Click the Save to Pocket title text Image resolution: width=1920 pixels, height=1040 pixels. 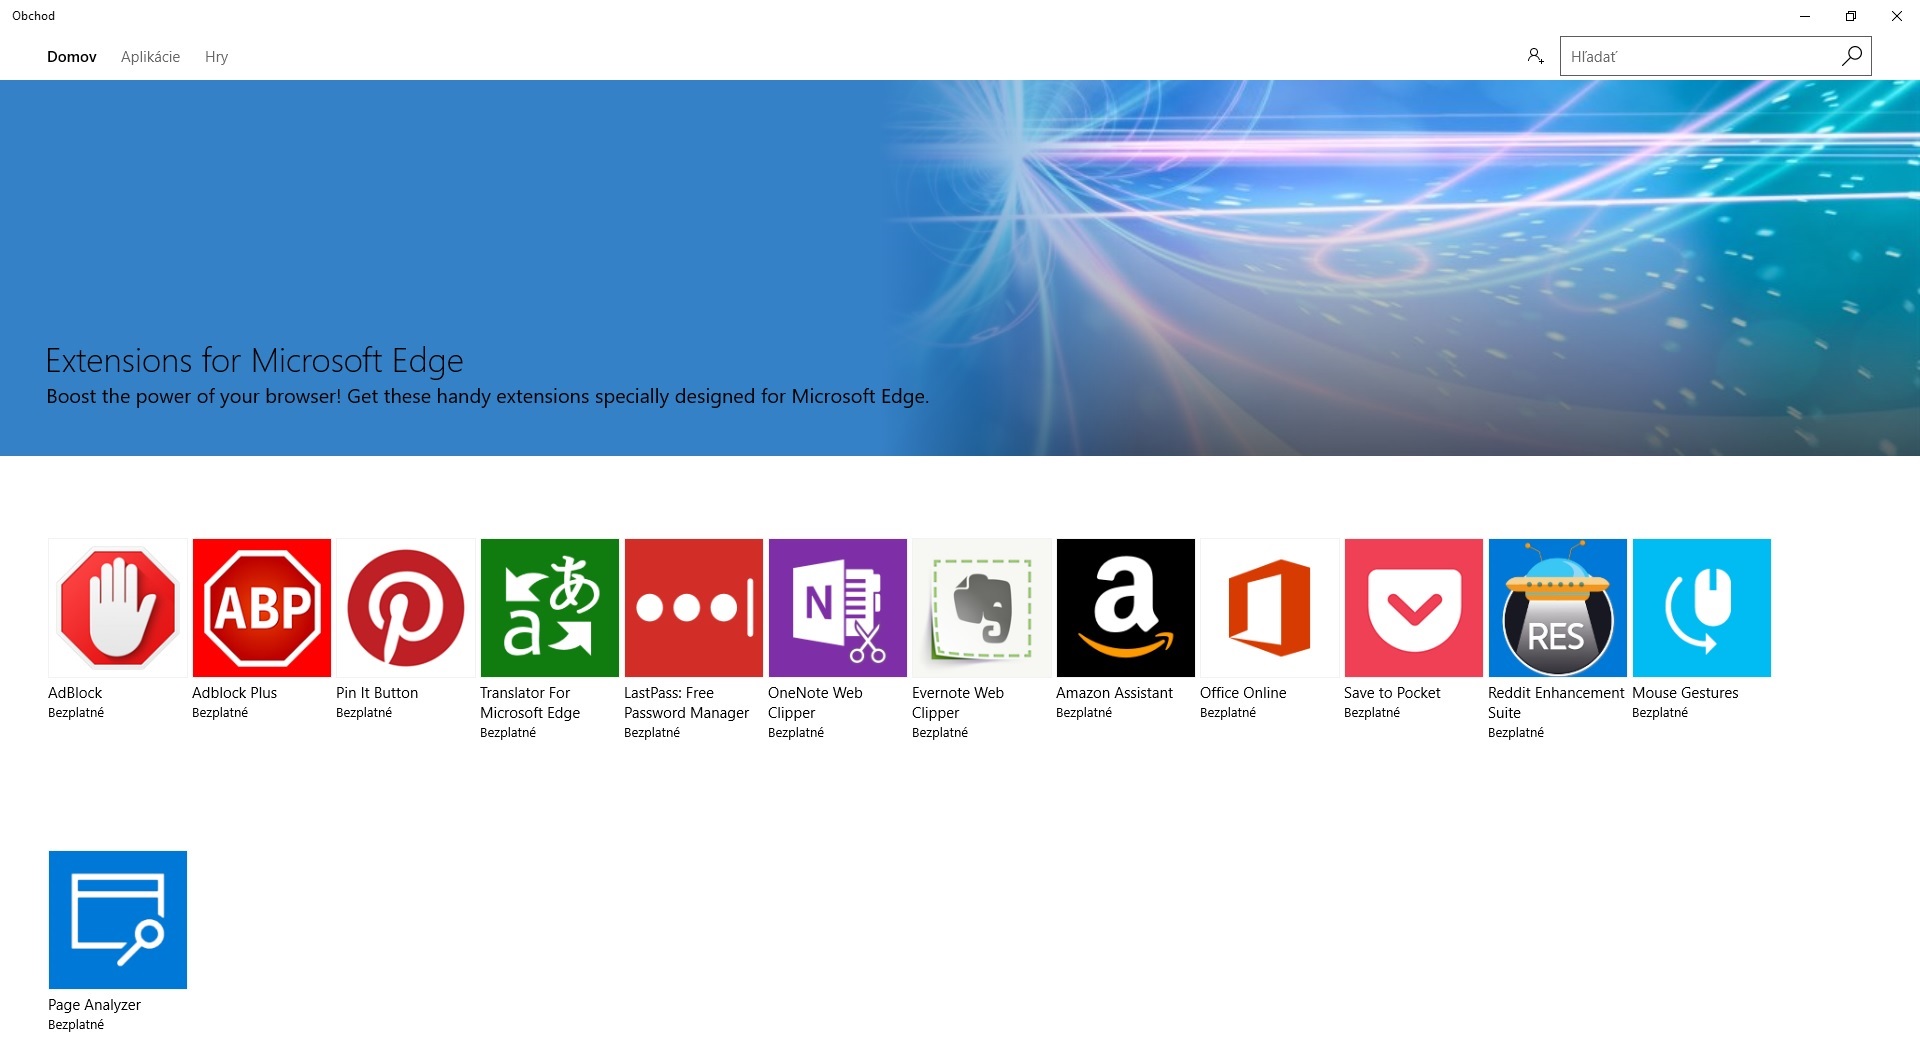click(x=1392, y=693)
